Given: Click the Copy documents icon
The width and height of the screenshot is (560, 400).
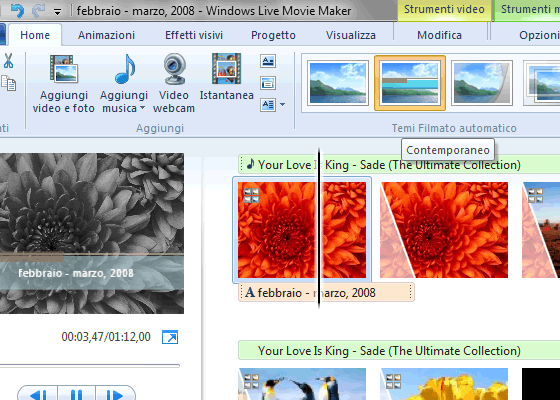Looking at the screenshot, I should (x=9, y=83).
